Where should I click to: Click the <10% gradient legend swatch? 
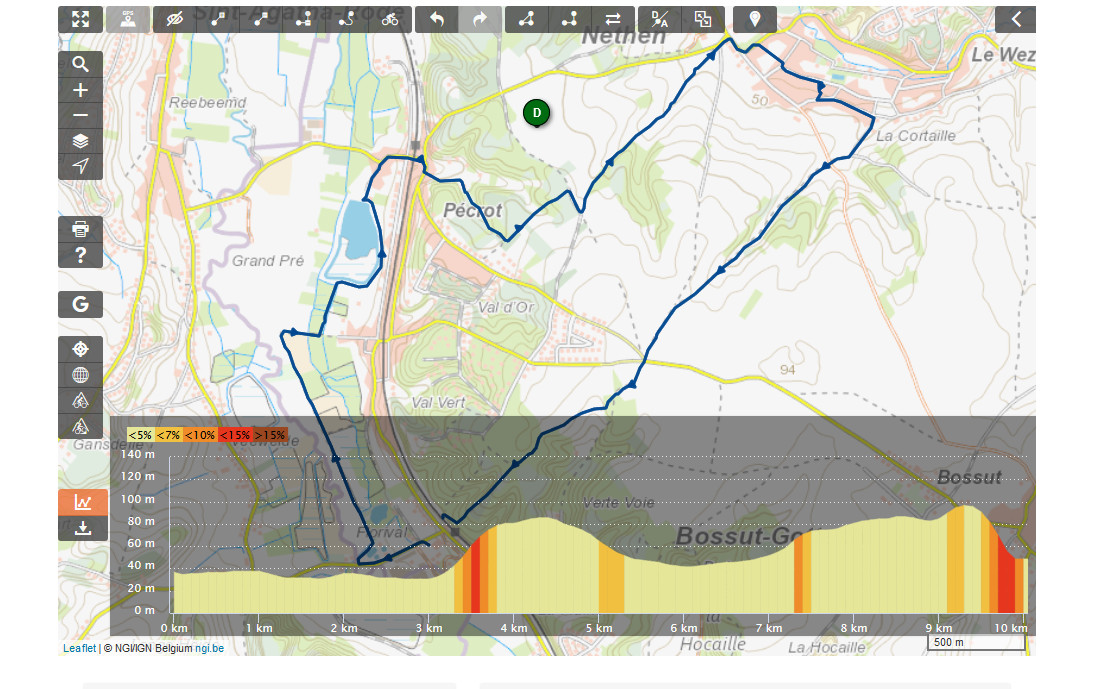coord(199,435)
